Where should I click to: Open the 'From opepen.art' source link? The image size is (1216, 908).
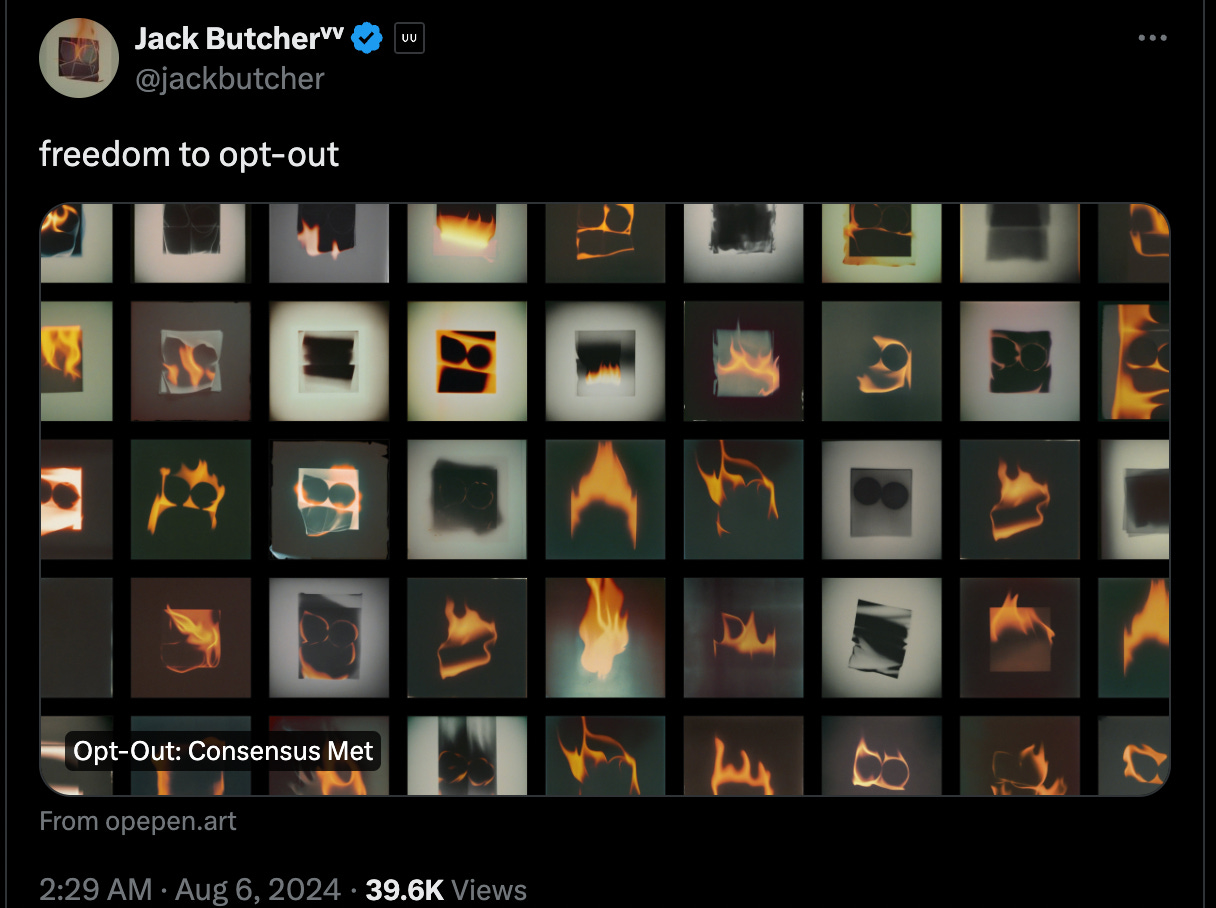coord(138,821)
